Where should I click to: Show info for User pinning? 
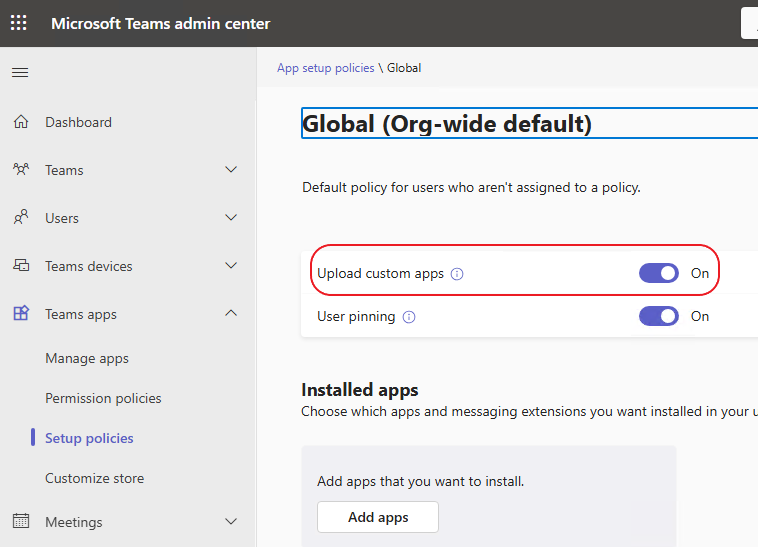pyautogui.click(x=409, y=317)
